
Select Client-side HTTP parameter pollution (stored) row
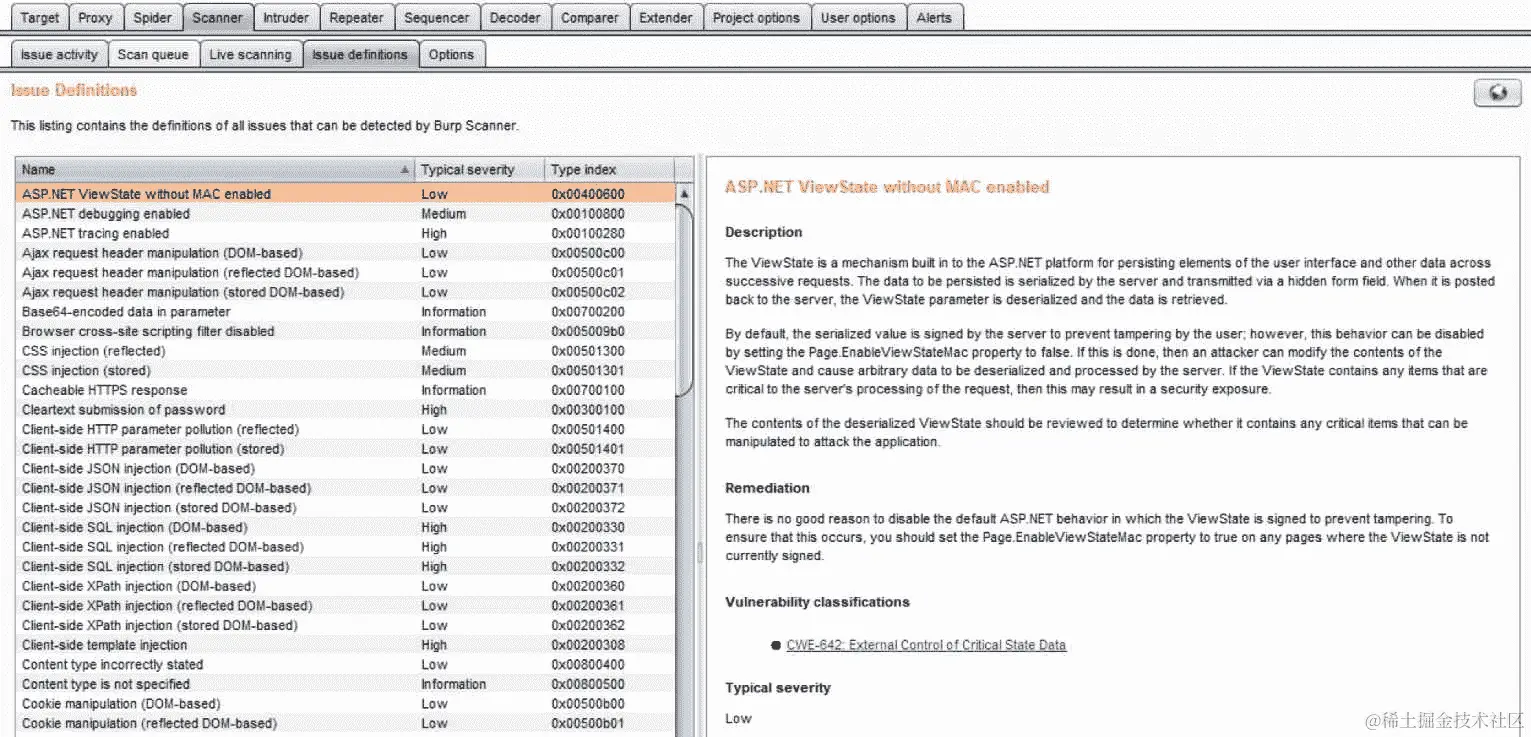click(346, 449)
